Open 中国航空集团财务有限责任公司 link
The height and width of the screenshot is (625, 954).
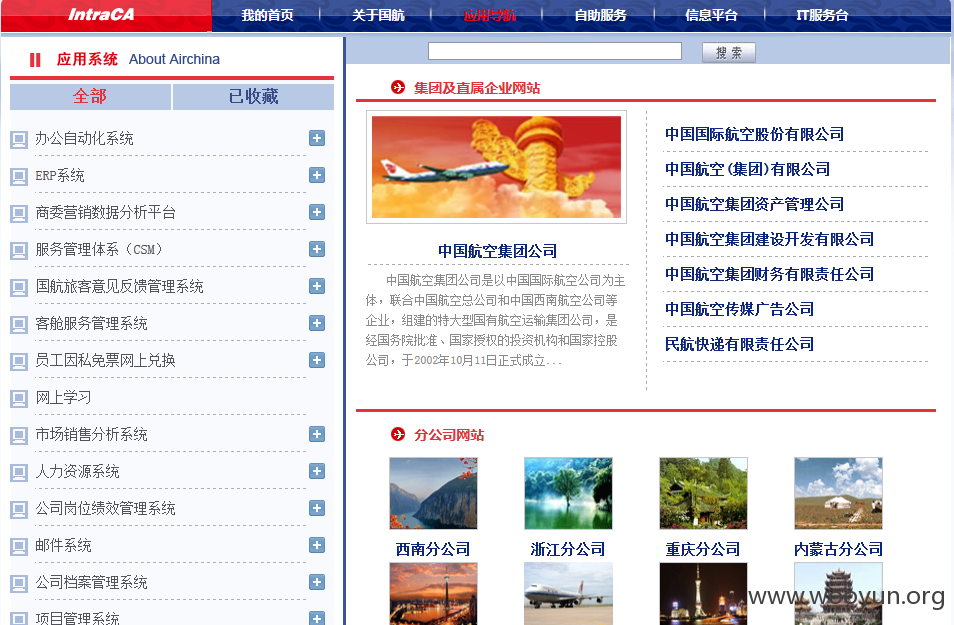tap(769, 274)
